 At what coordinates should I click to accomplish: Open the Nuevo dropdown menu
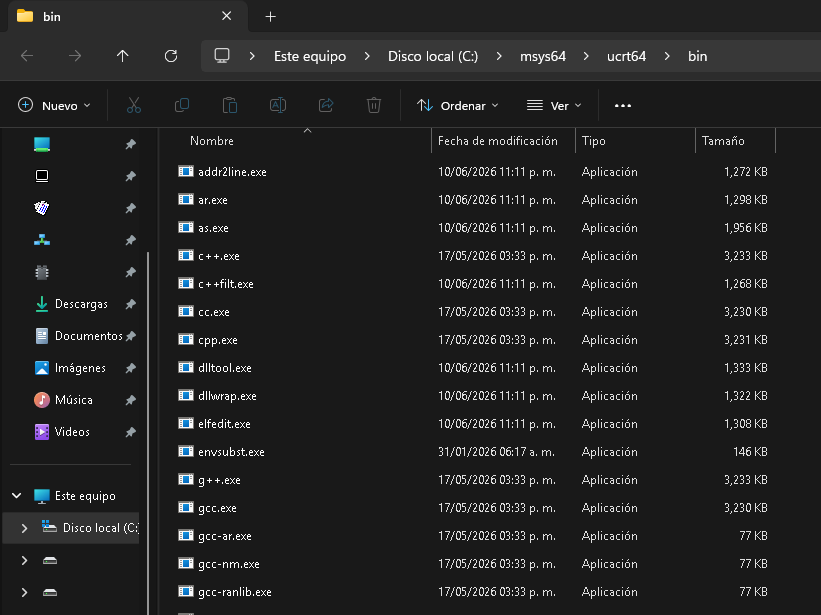[54, 106]
